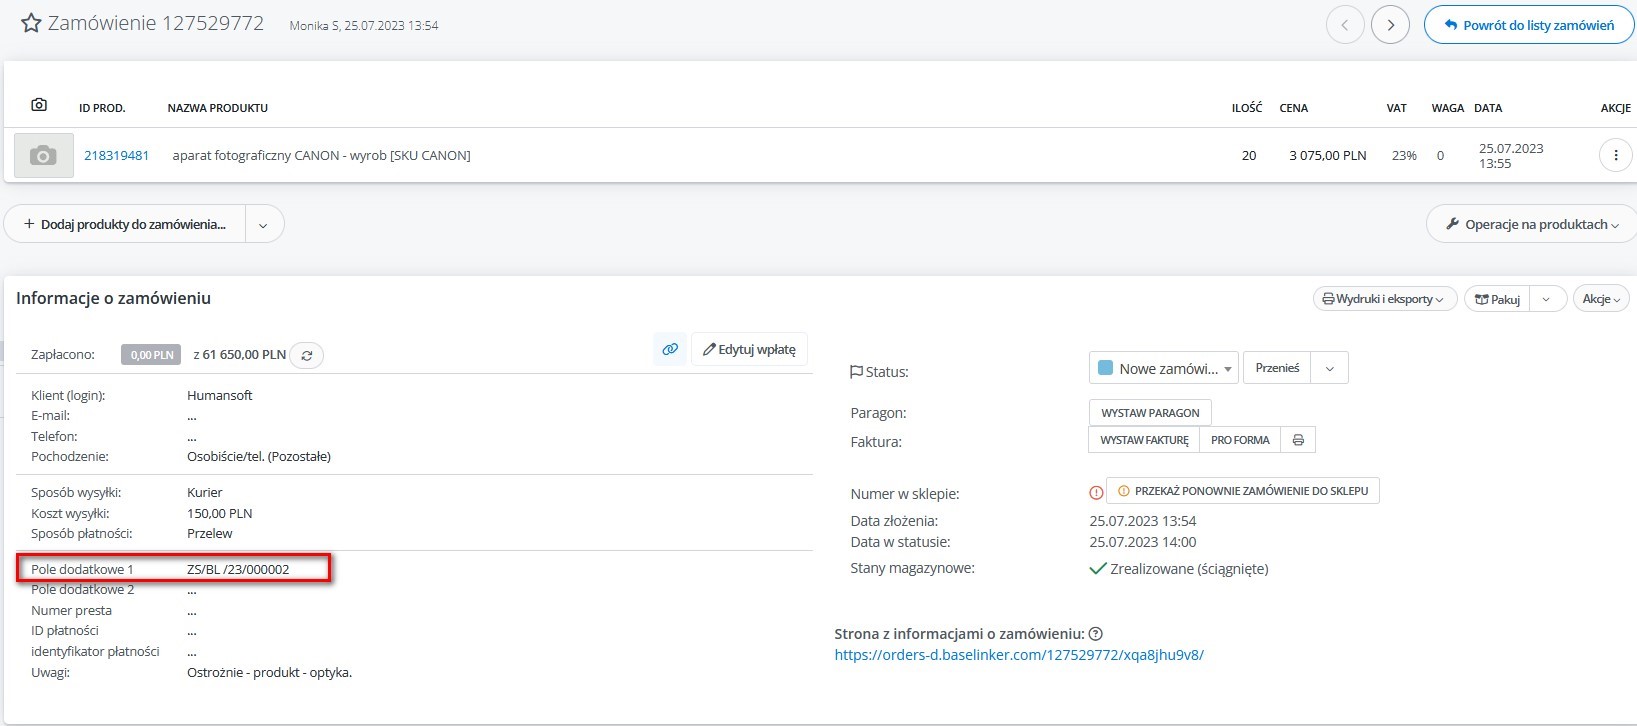Open product image placeholder thumbnail
1637x726 pixels.
44,155
